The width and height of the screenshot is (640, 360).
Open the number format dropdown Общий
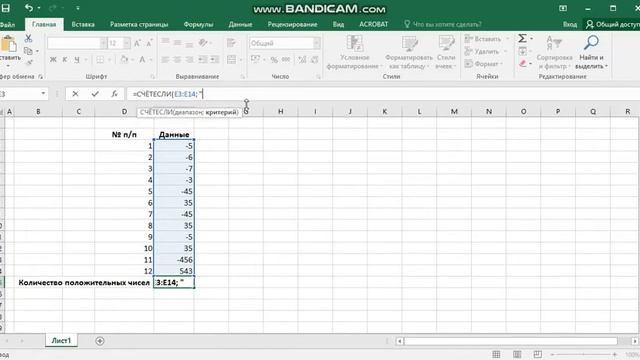[x=317, y=43]
